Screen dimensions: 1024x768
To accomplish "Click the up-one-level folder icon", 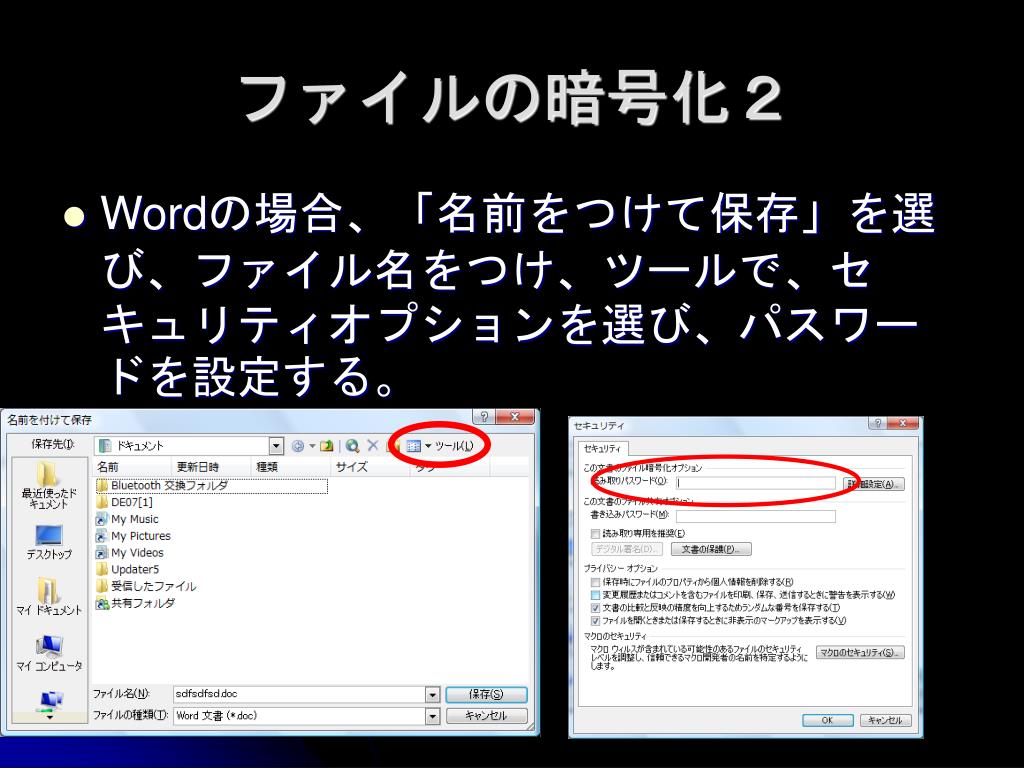I will (x=327, y=446).
